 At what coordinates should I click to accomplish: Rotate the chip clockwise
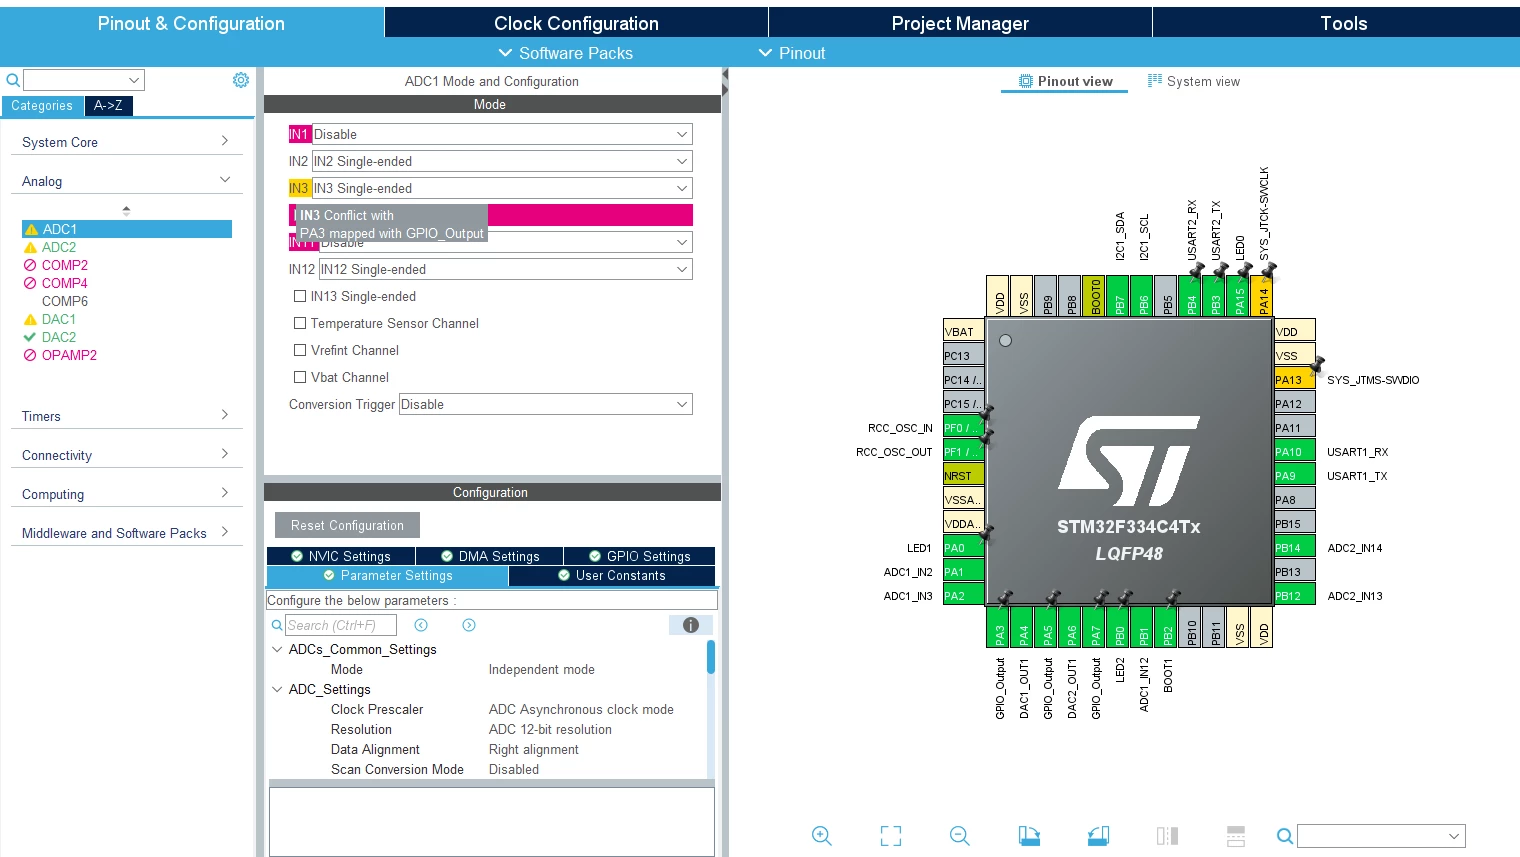point(1029,836)
